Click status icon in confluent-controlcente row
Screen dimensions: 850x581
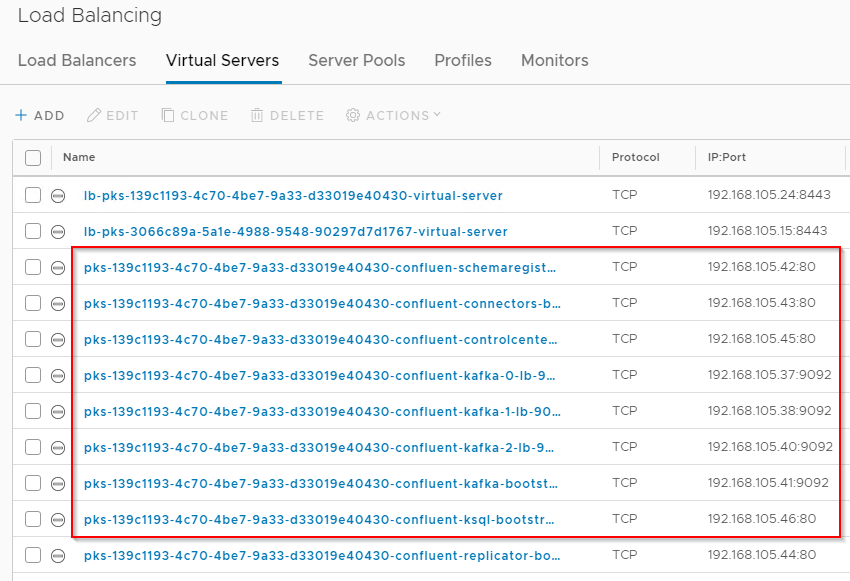58,340
